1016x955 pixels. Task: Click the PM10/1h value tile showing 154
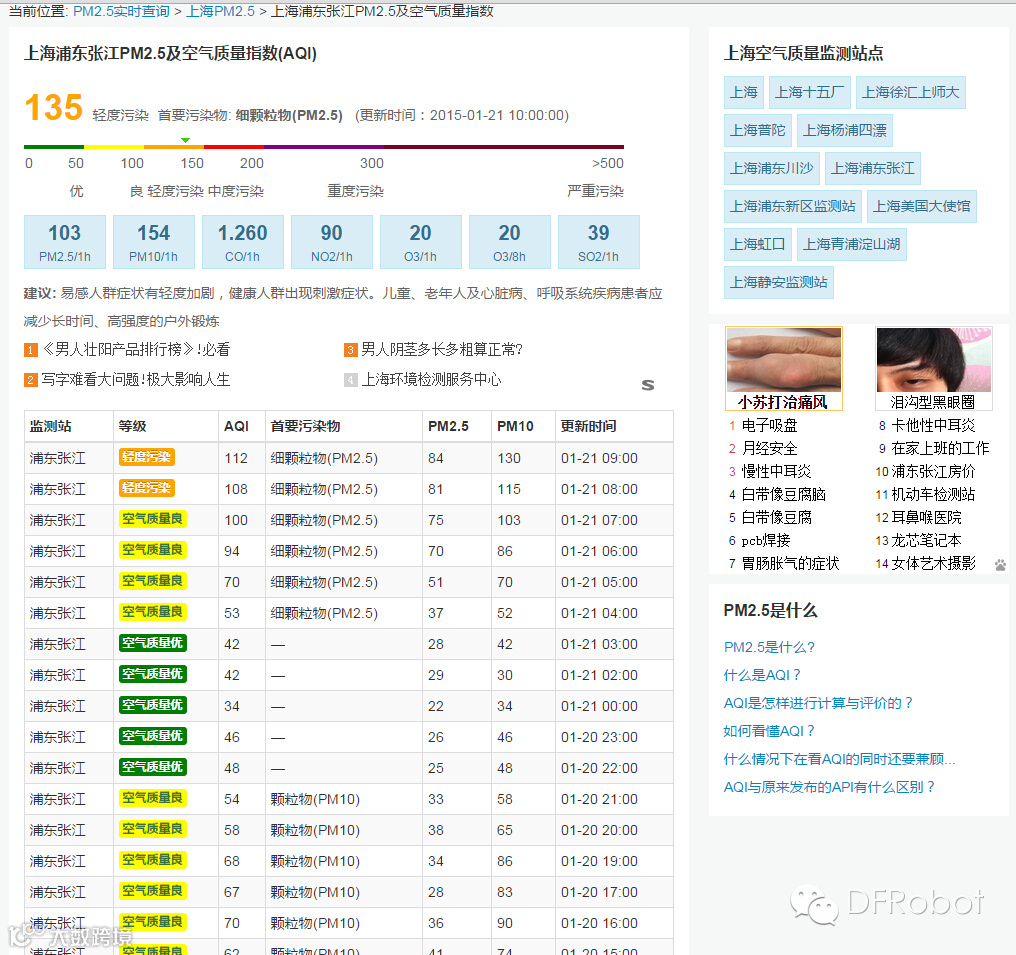point(154,242)
